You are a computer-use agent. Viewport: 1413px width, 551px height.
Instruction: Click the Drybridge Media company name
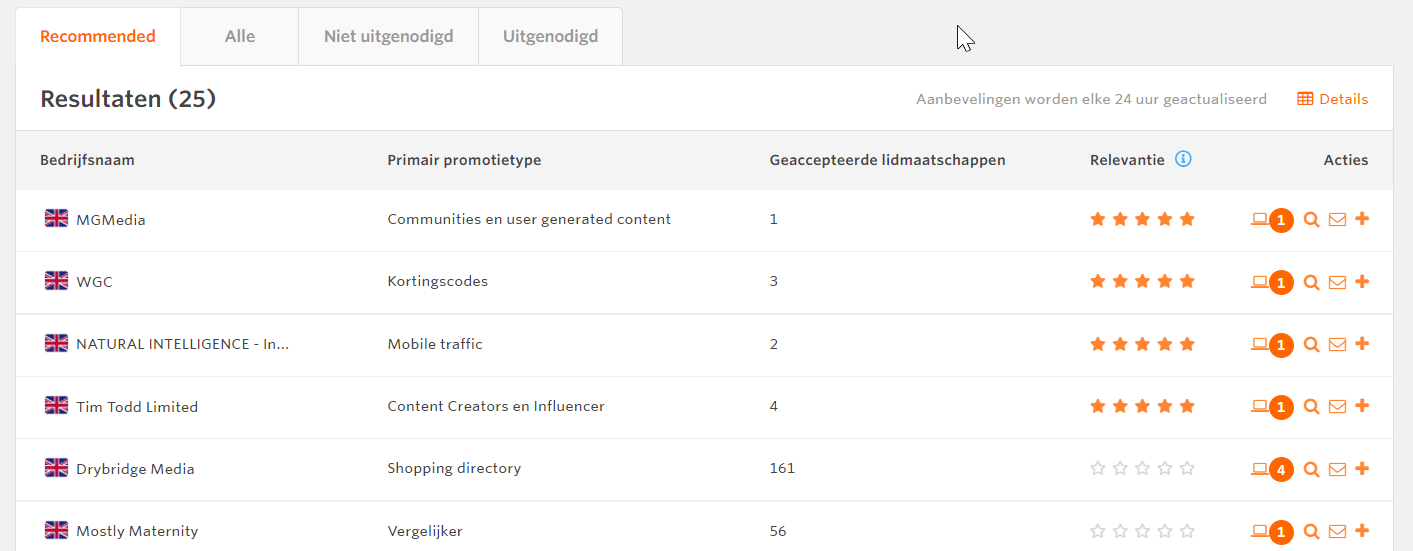click(x=135, y=469)
